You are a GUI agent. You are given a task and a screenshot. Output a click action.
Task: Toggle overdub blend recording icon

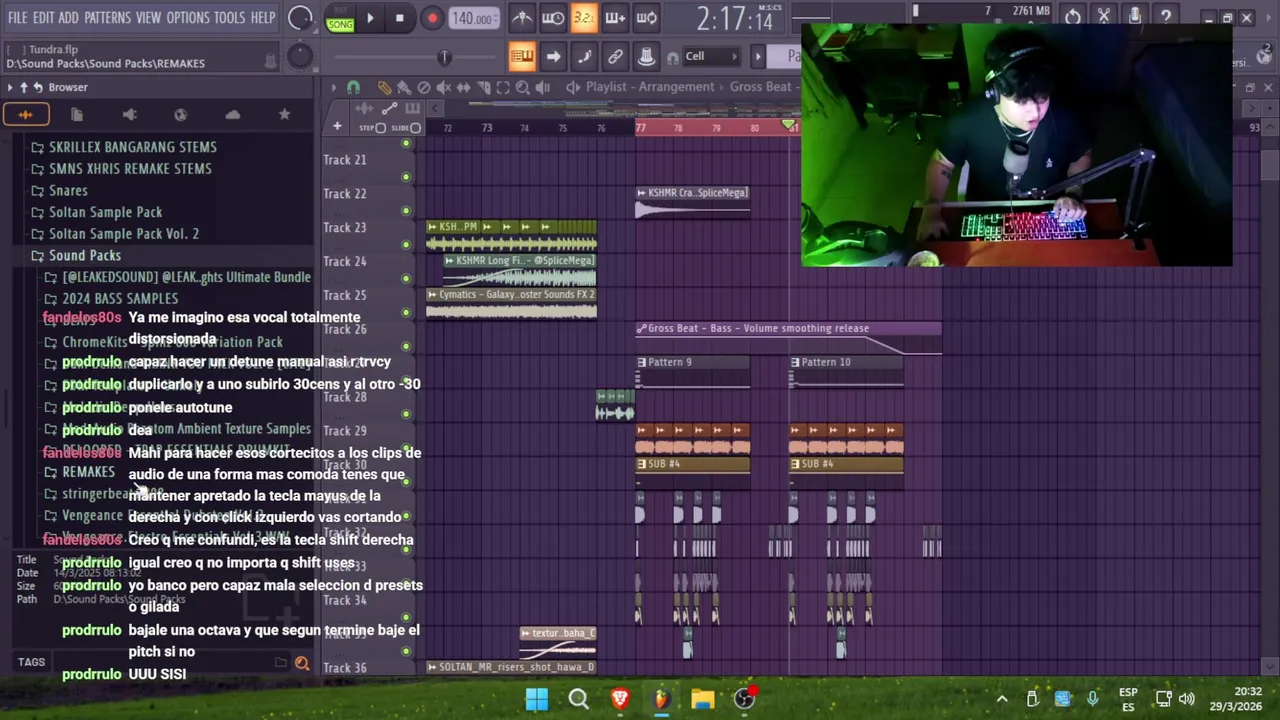pos(615,17)
